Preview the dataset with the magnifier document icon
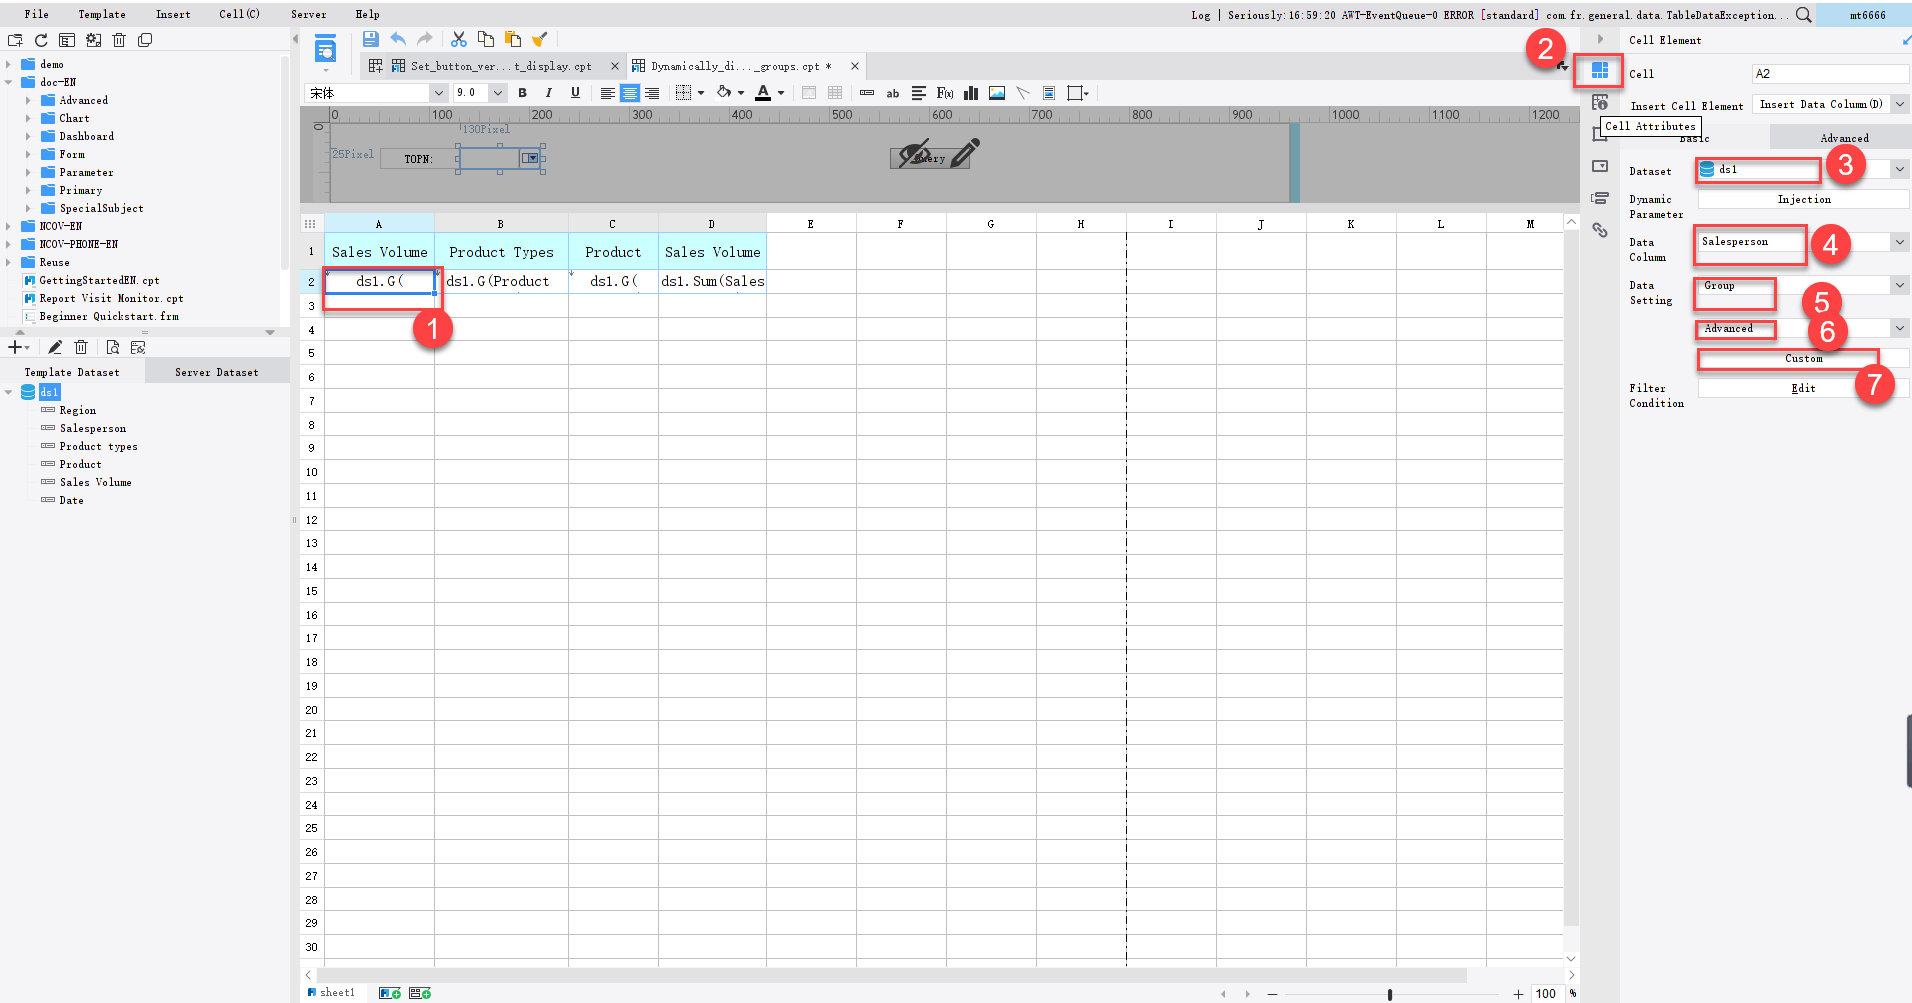Screen dimensions: 1912x1003 (113, 347)
